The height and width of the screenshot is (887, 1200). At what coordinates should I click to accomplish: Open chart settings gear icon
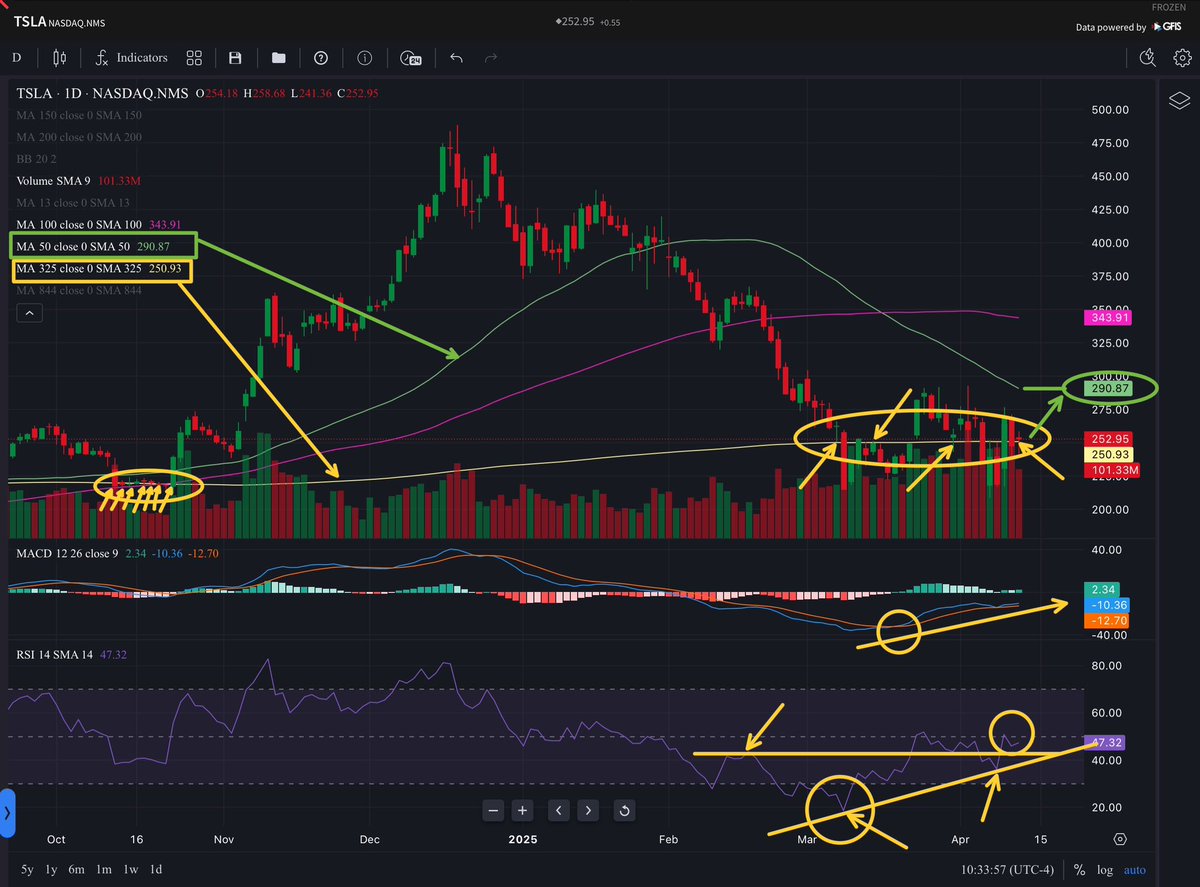coord(1183,58)
